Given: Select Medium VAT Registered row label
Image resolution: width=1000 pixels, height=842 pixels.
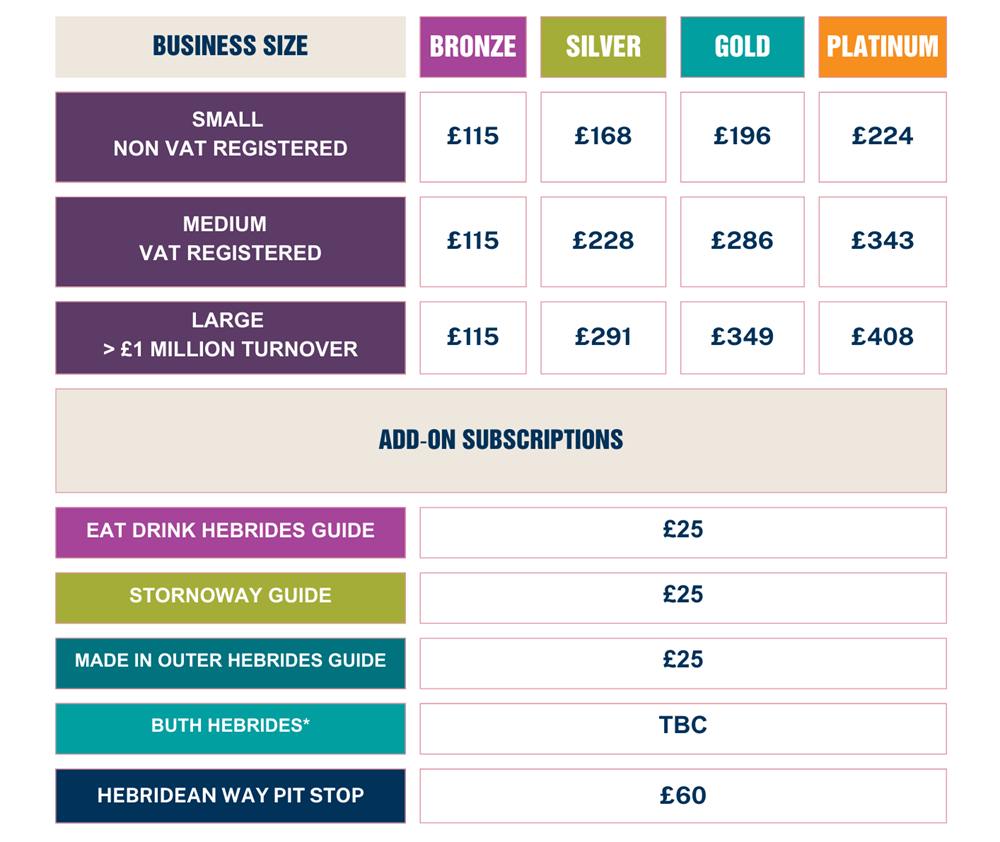Looking at the screenshot, I should point(230,242).
